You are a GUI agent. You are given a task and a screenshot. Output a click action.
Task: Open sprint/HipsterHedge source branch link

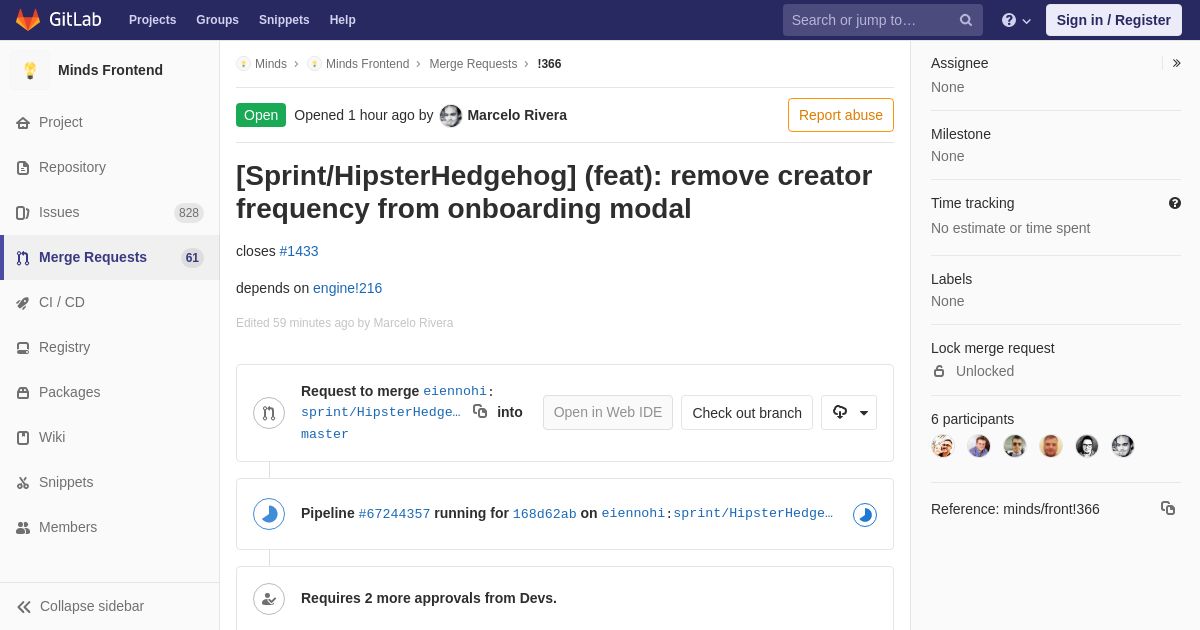coord(381,412)
